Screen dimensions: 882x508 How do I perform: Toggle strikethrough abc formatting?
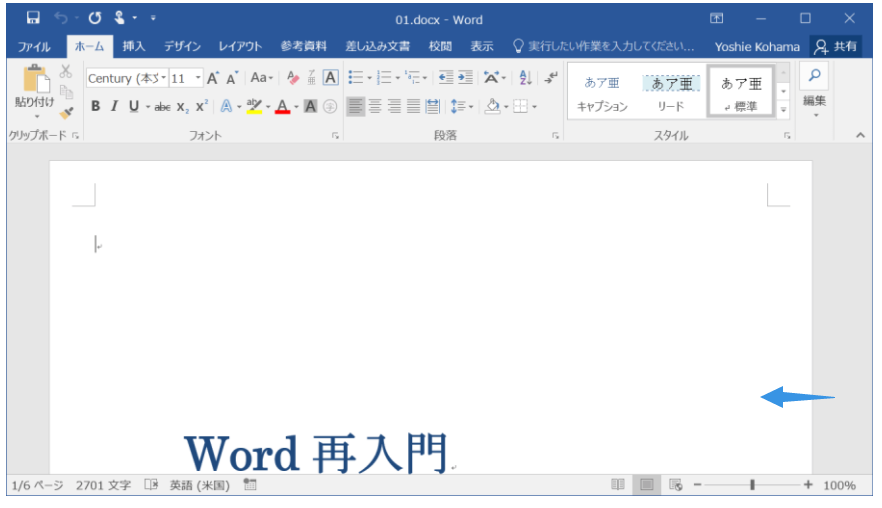[163, 106]
